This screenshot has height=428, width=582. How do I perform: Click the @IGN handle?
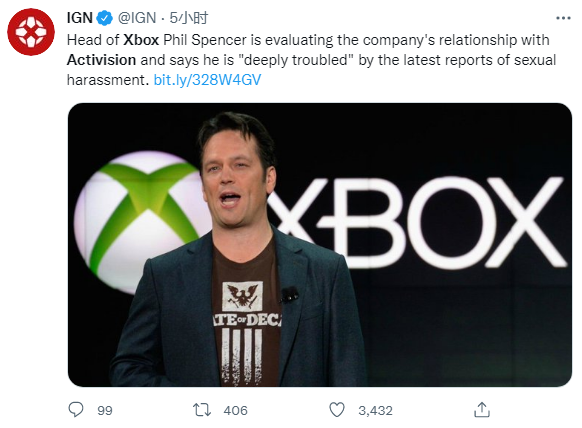pyautogui.click(x=137, y=18)
